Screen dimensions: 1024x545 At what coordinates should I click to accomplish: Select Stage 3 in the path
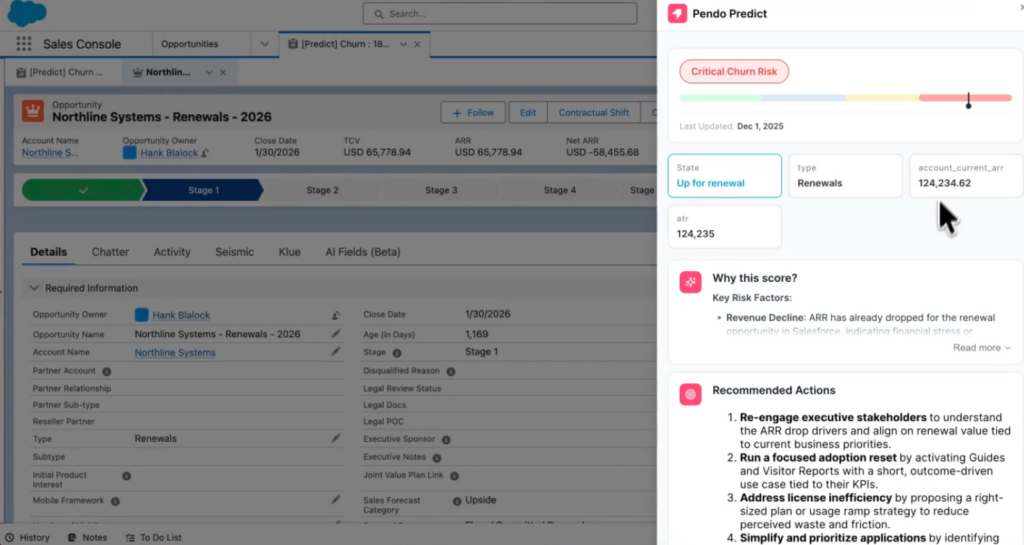click(x=441, y=190)
